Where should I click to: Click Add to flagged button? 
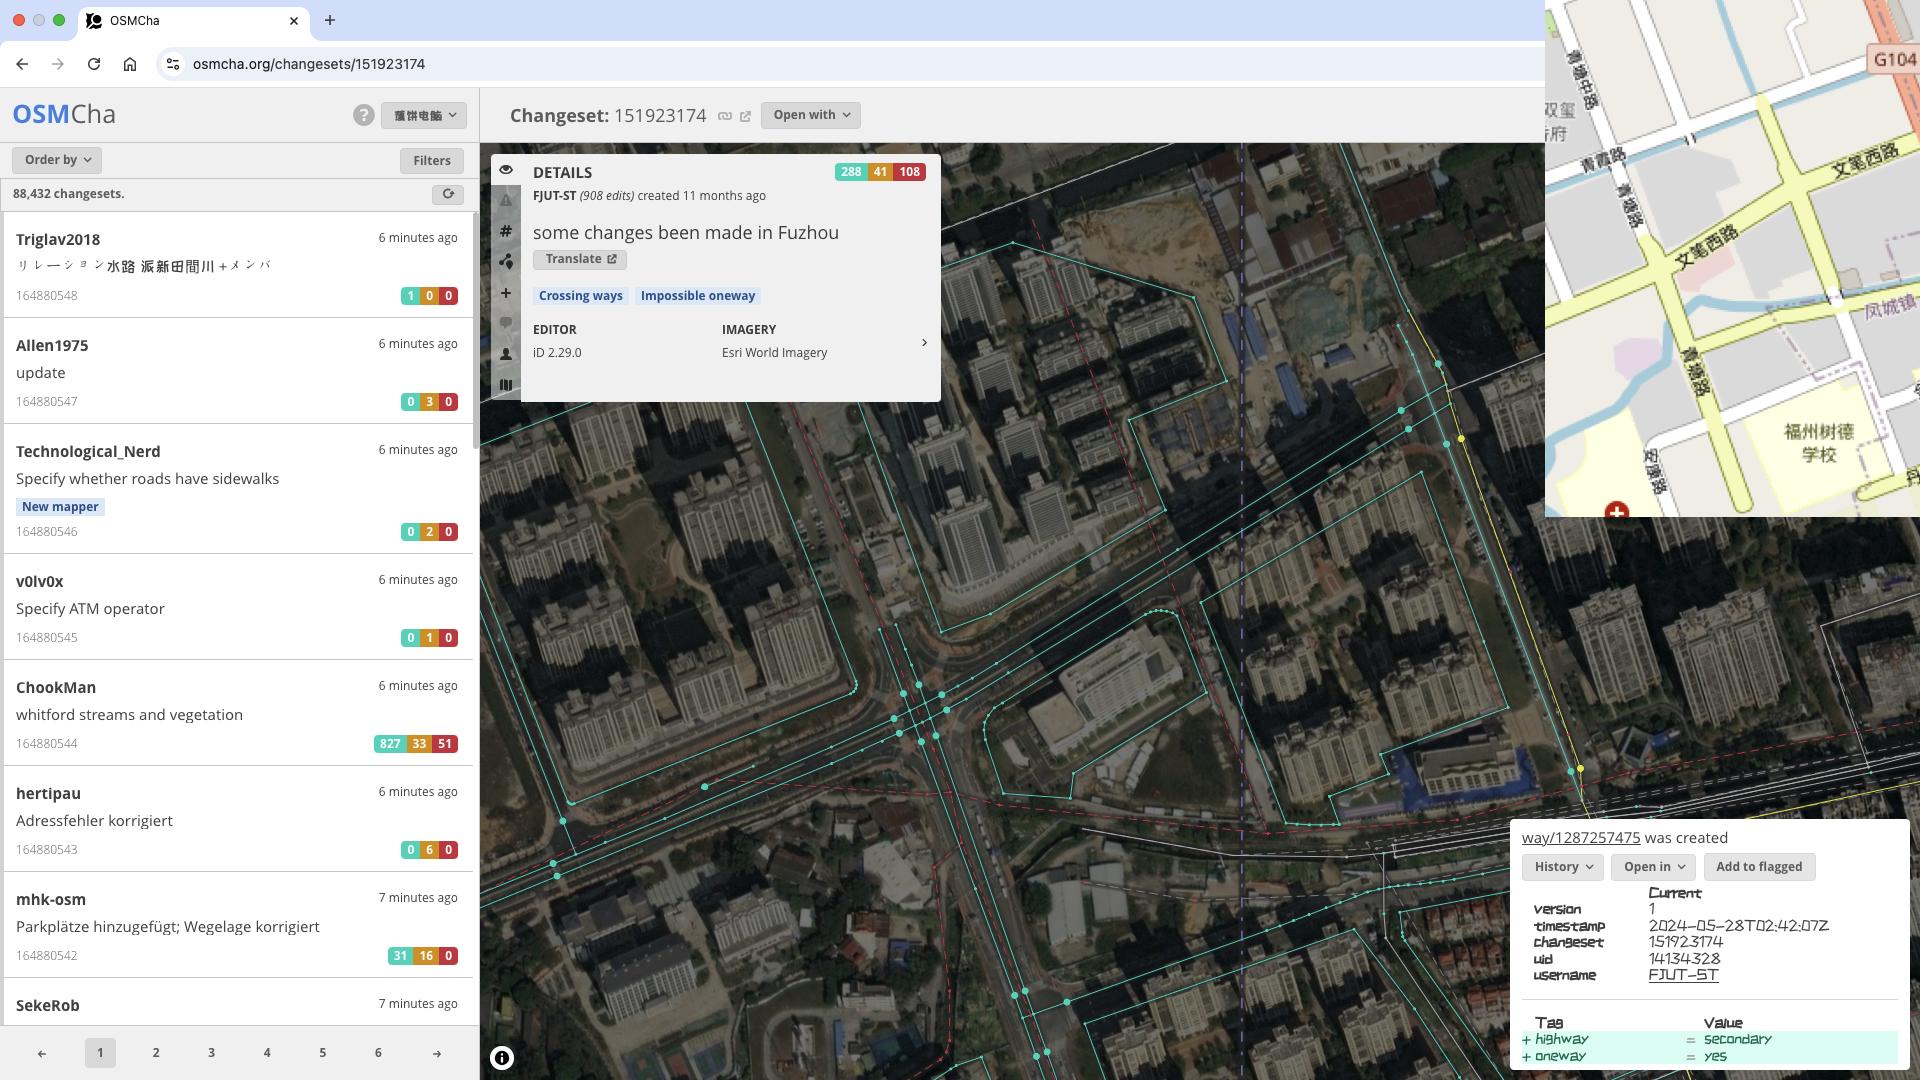(x=1759, y=867)
